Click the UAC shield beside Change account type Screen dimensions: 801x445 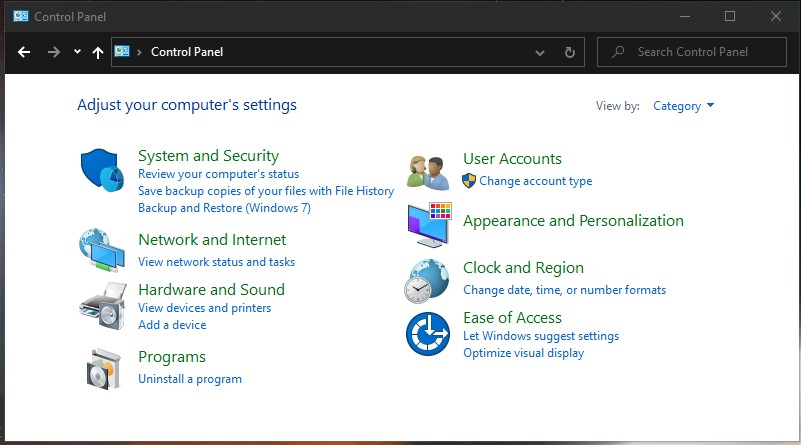[469, 181]
